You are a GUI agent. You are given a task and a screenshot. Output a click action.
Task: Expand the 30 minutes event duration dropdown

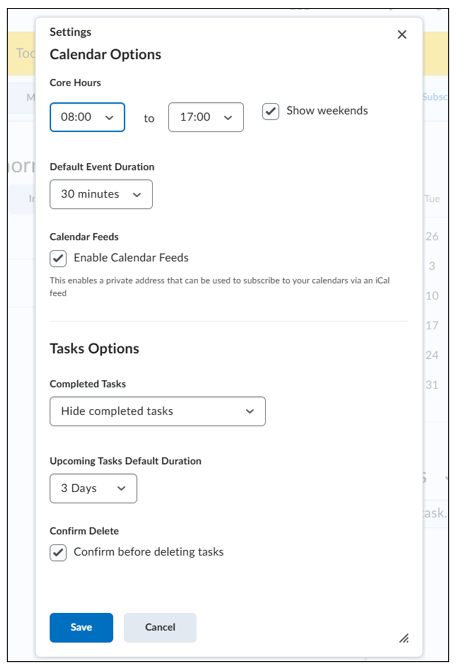coord(101,194)
